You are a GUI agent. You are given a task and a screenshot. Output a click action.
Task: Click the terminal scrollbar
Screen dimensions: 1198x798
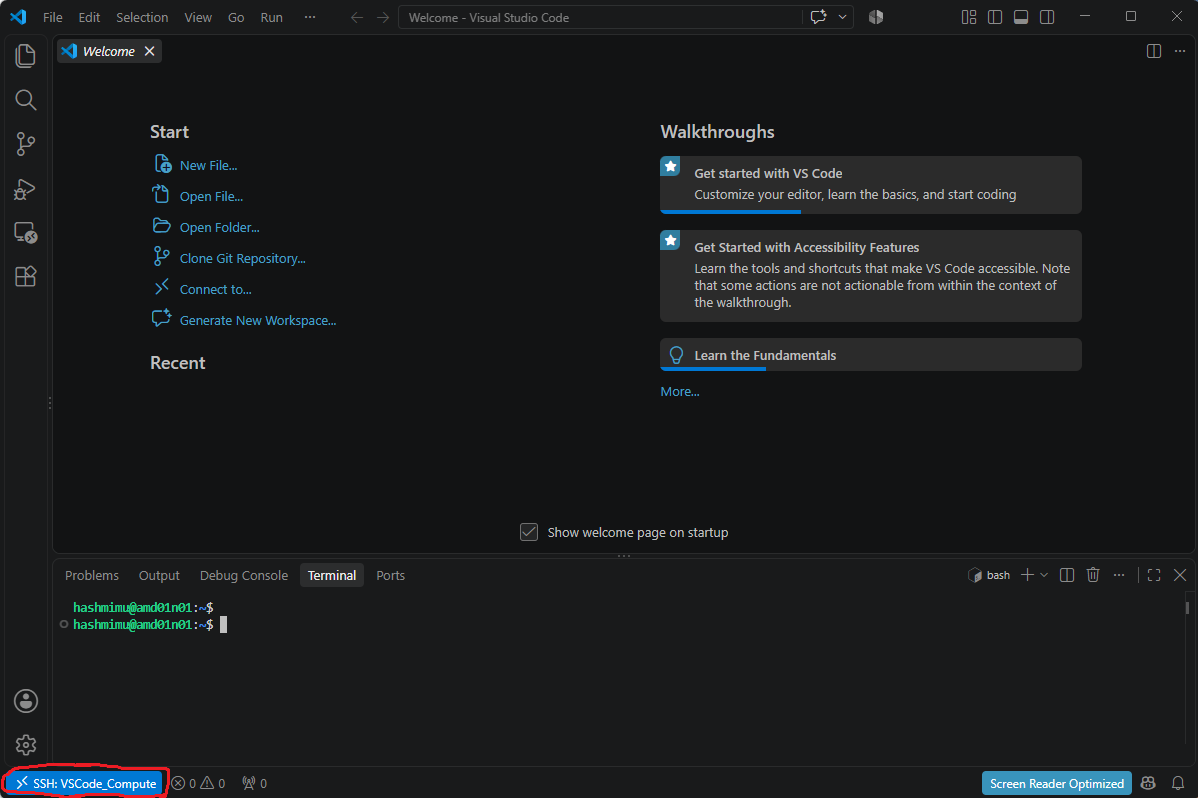[1187, 608]
